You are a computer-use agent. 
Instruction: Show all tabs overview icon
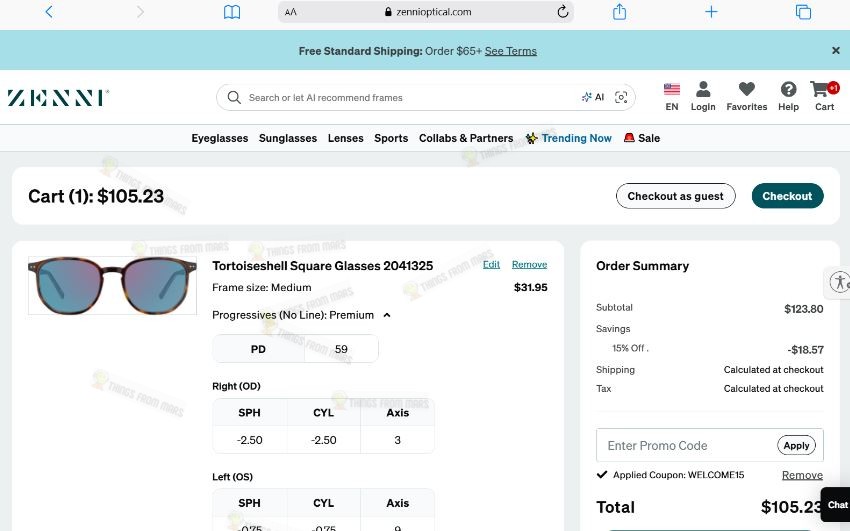(x=803, y=12)
